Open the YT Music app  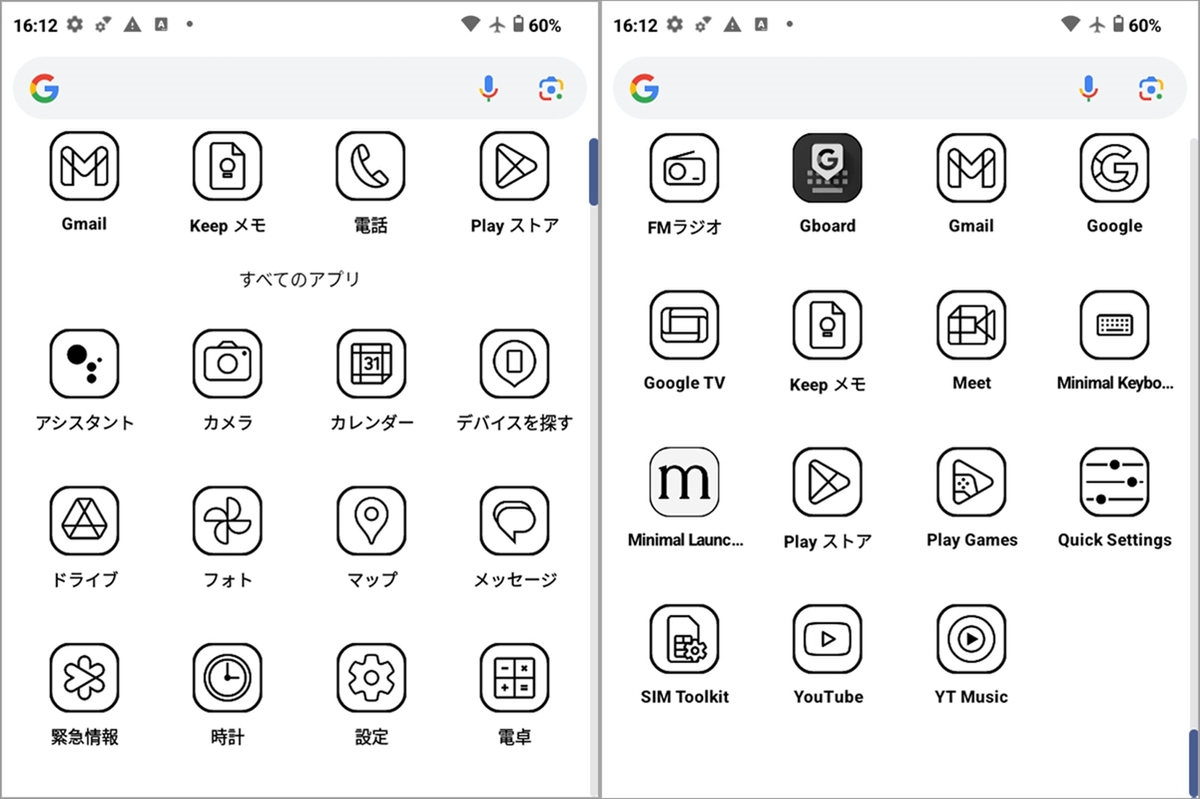(x=971, y=639)
